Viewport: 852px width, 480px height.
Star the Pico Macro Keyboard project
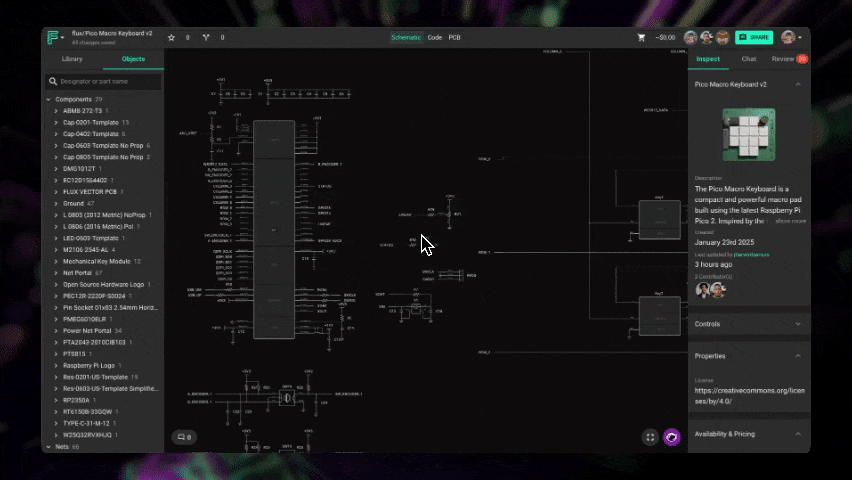pos(171,38)
